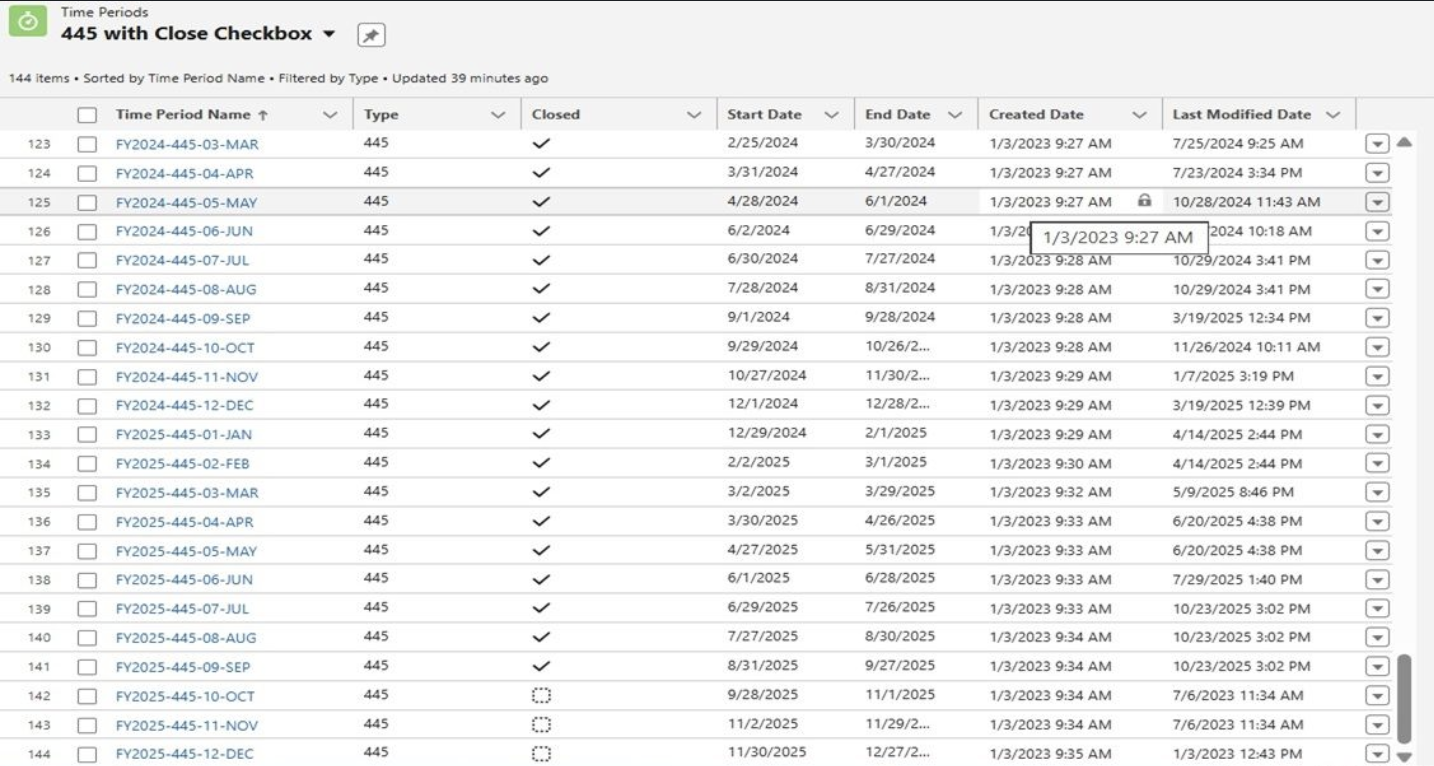Open row actions menu for FY2024-445-04-APR
Screen dimensions: 1434x766
[x=1377, y=173]
